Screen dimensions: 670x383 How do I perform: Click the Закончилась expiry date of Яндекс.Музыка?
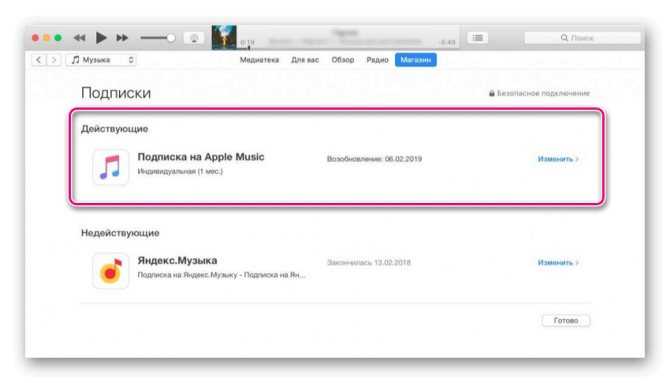[369, 262]
